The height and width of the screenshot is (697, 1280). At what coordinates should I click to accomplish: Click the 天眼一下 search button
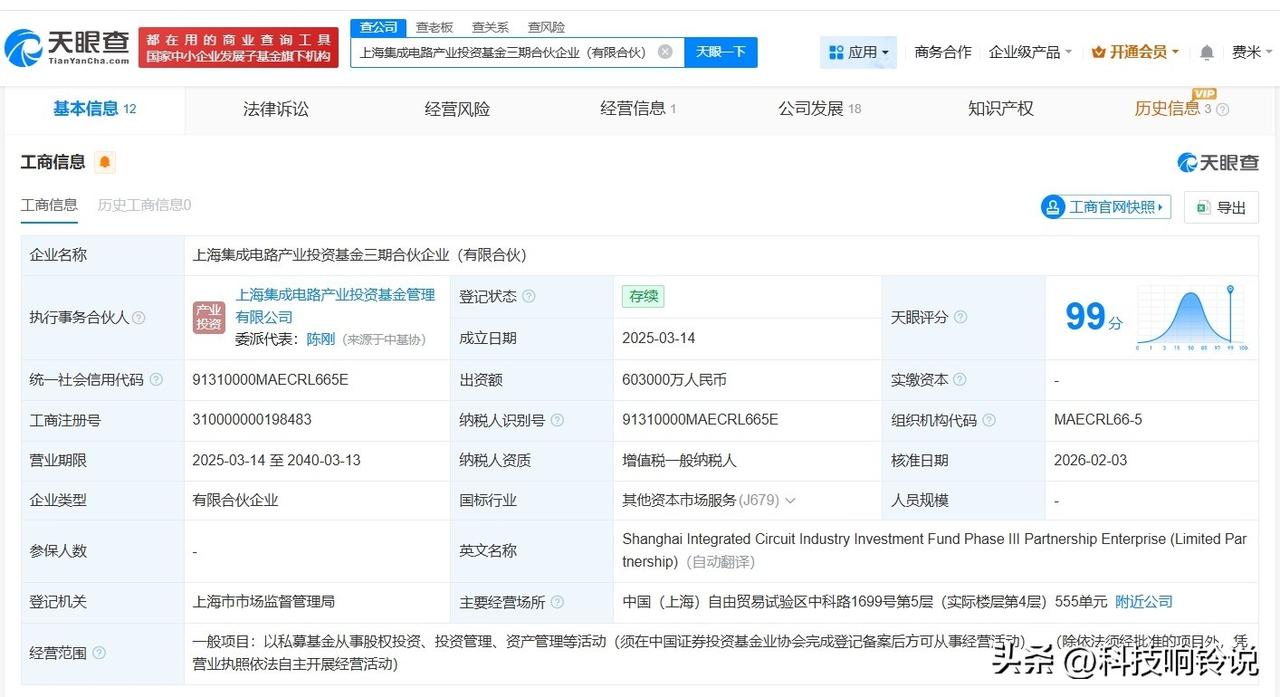tap(721, 52)
